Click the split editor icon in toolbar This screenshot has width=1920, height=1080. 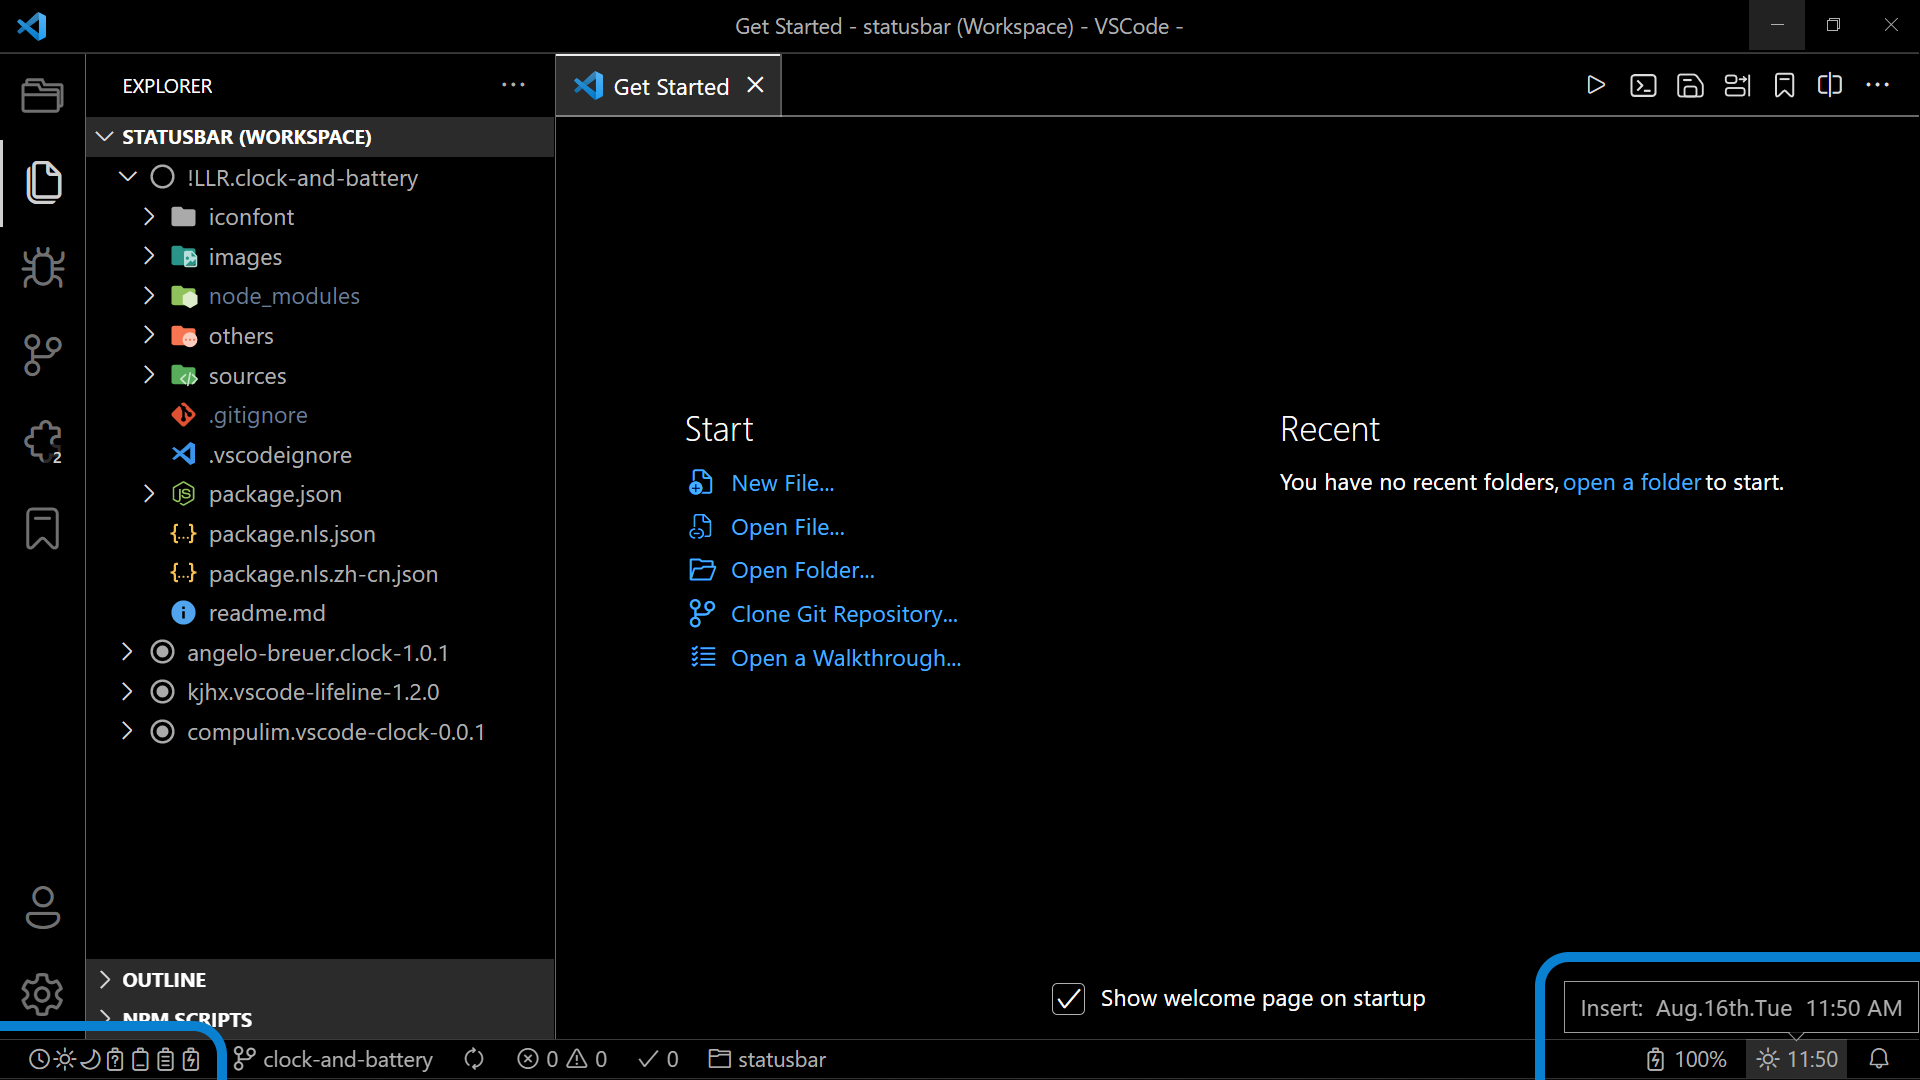click(1830, 86)
